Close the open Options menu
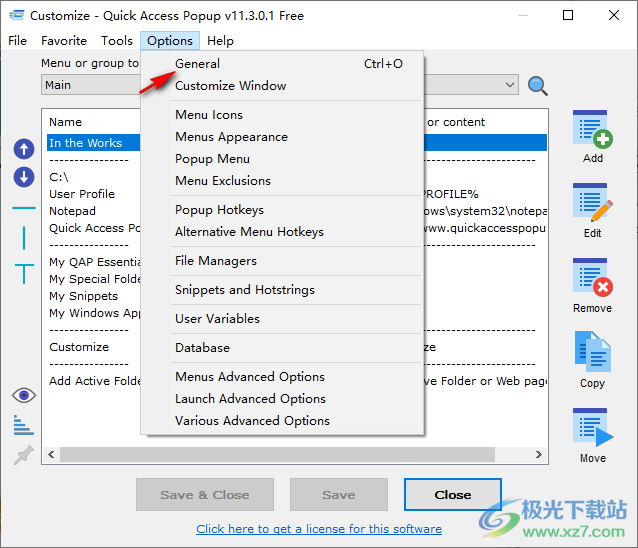This screenshot has width=638, height=548. click(170, 41)
